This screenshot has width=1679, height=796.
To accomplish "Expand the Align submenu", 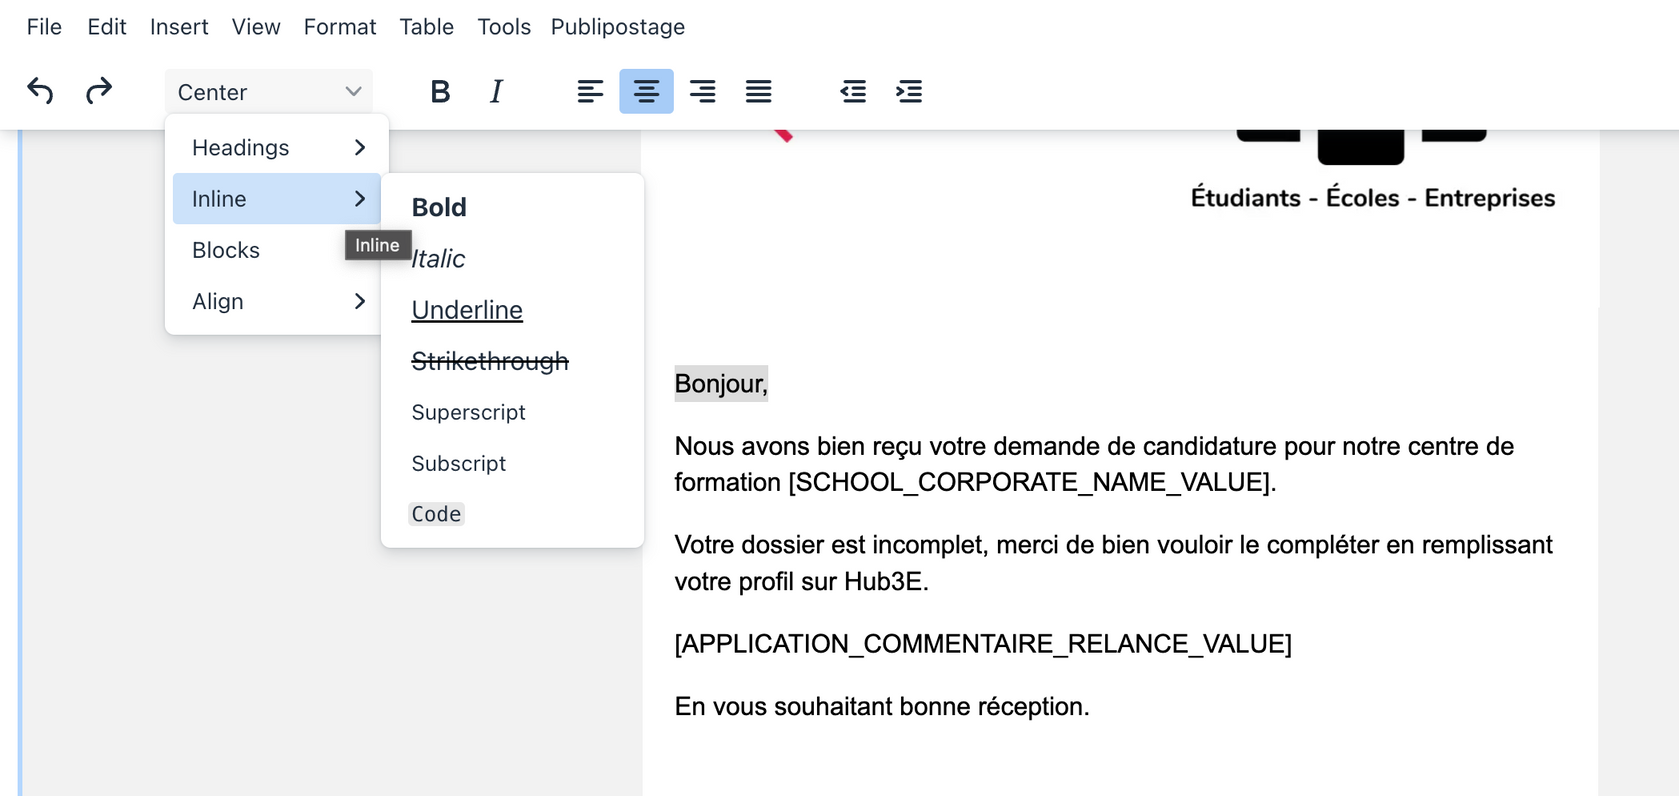I will pyautogui.click(x=277, y=301).
